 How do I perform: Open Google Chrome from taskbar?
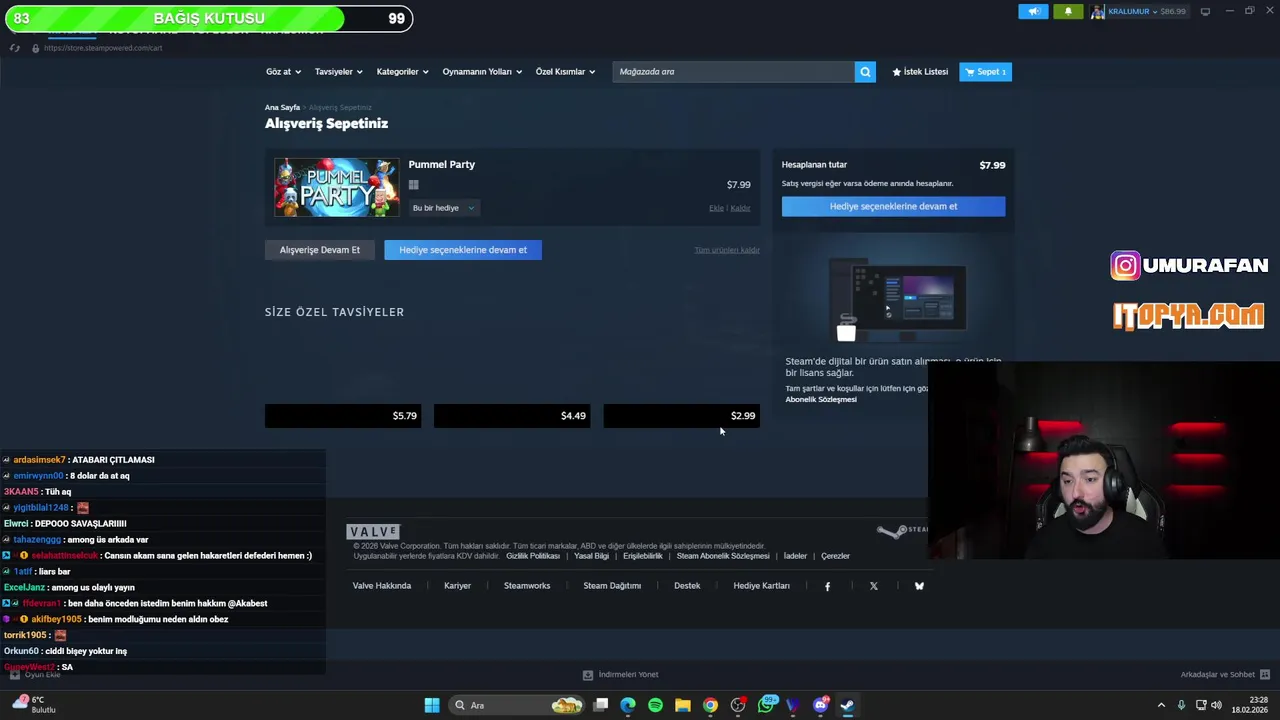(710, 705)
